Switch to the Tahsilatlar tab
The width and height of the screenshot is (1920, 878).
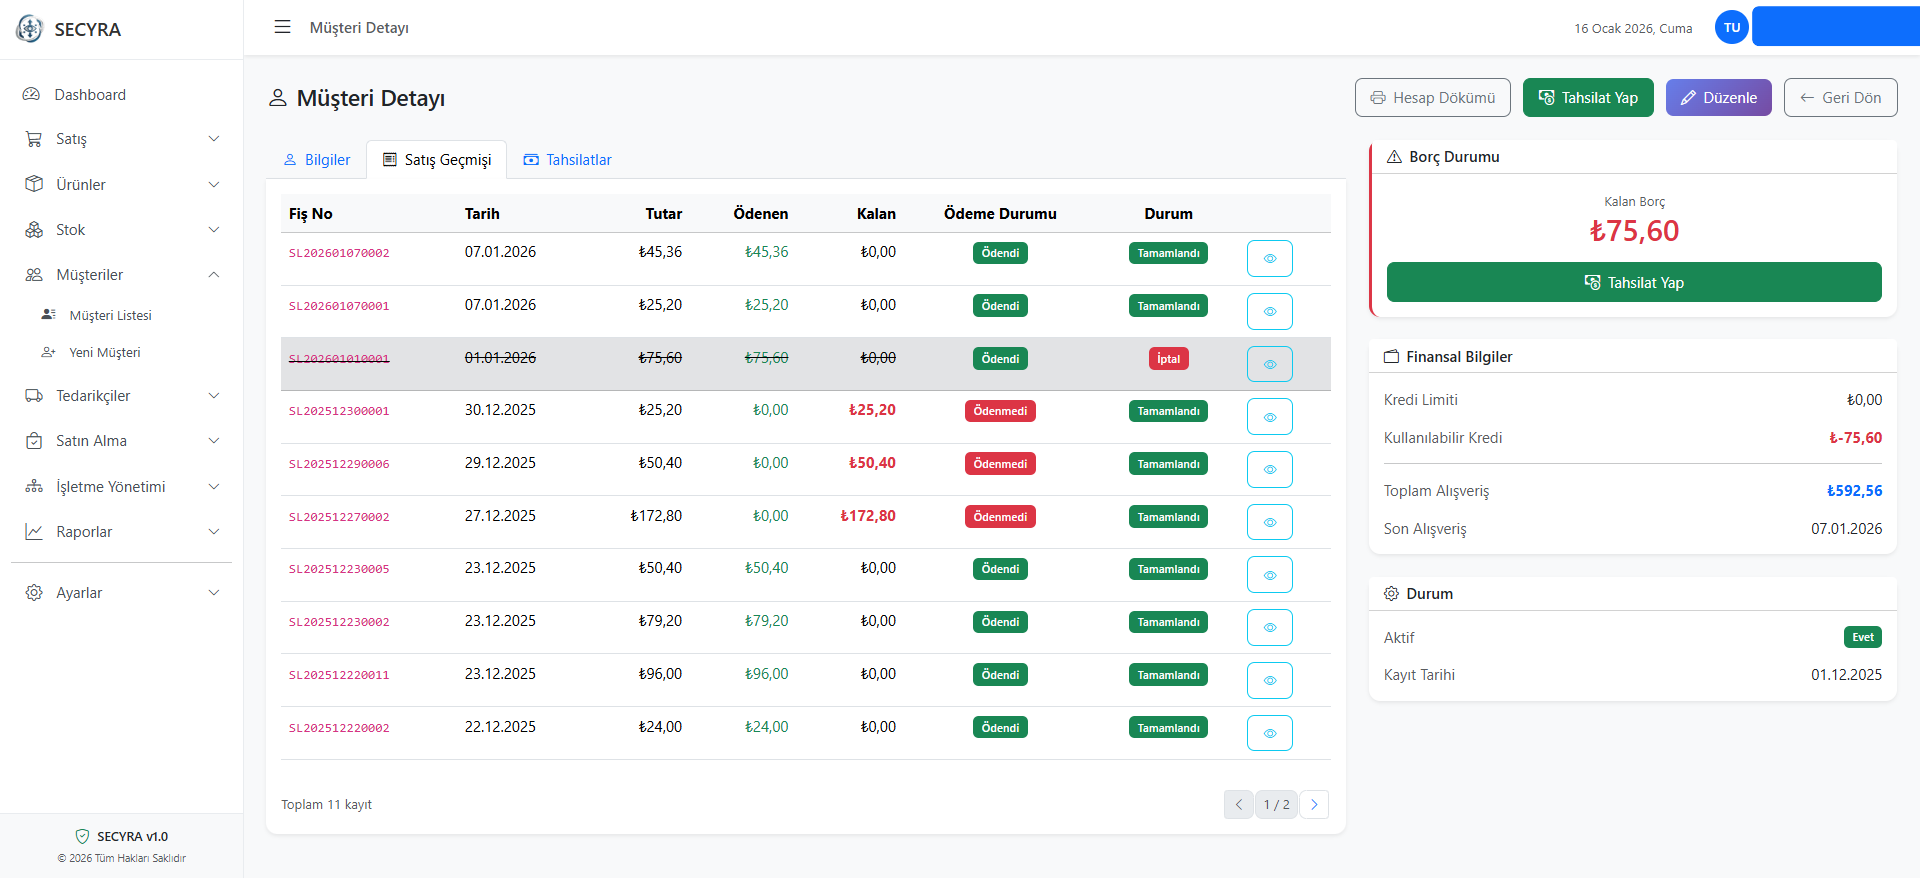(x=567, y=160)
